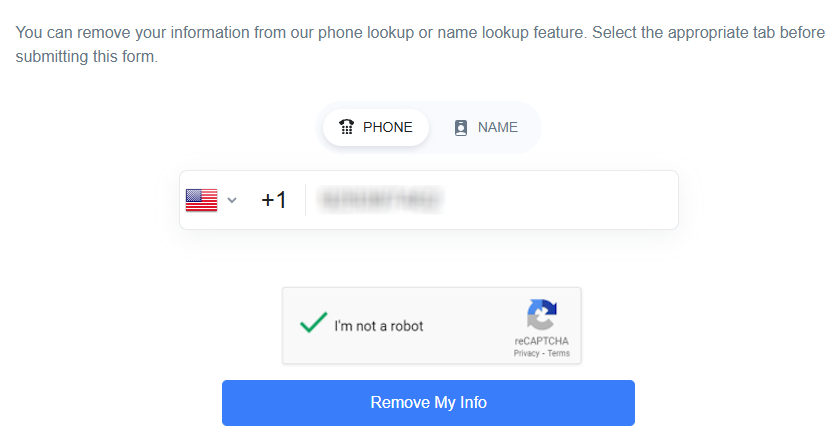The width and height of the screenshot is (838, 445).
Task: Expand the country chevron next to flag
Action: click(232, 200)
